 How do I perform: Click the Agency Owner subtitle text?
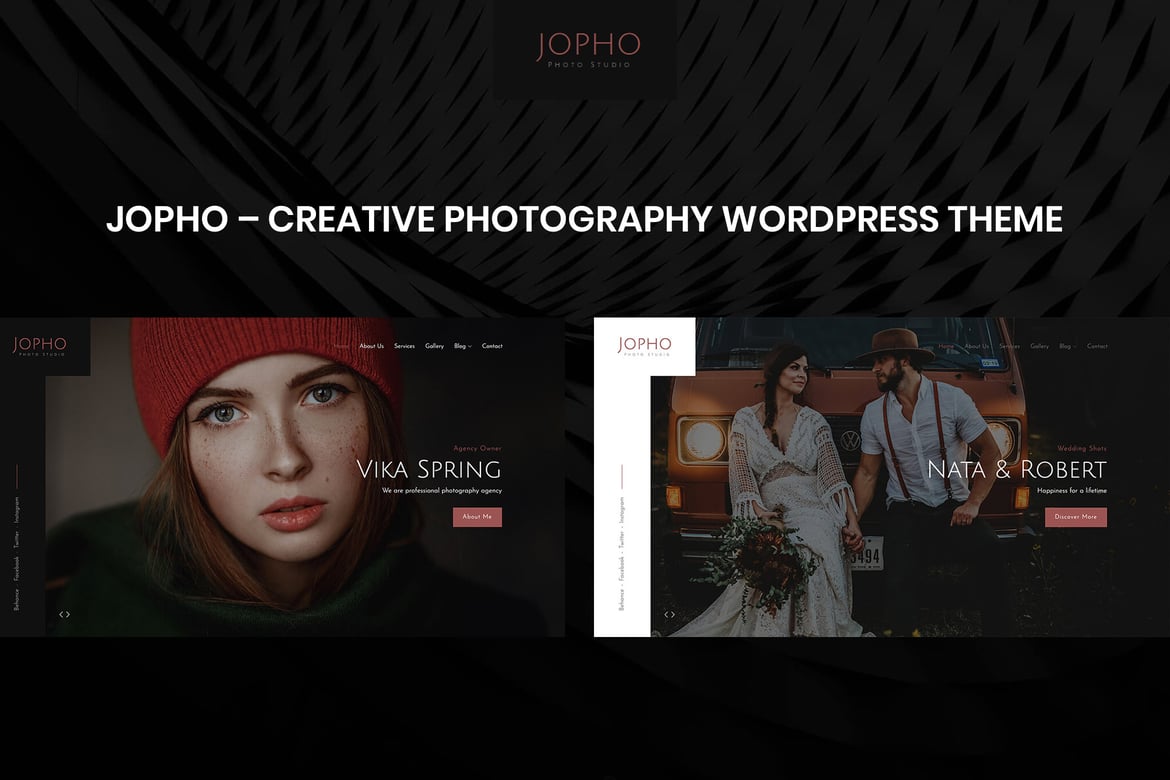(478, 449)
